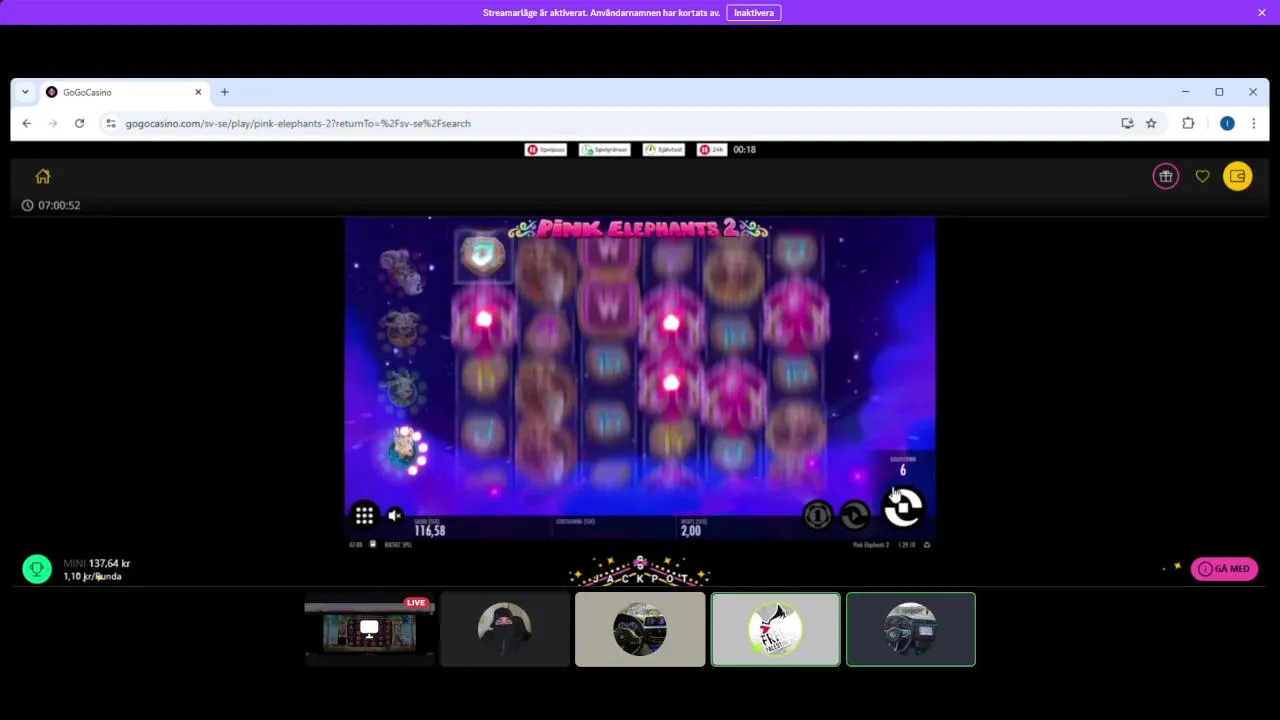This screenshot has width=1280, height=720.
Task: Select the green-ringed logo participant thumbnail
Action: click(x=775, y=629)
